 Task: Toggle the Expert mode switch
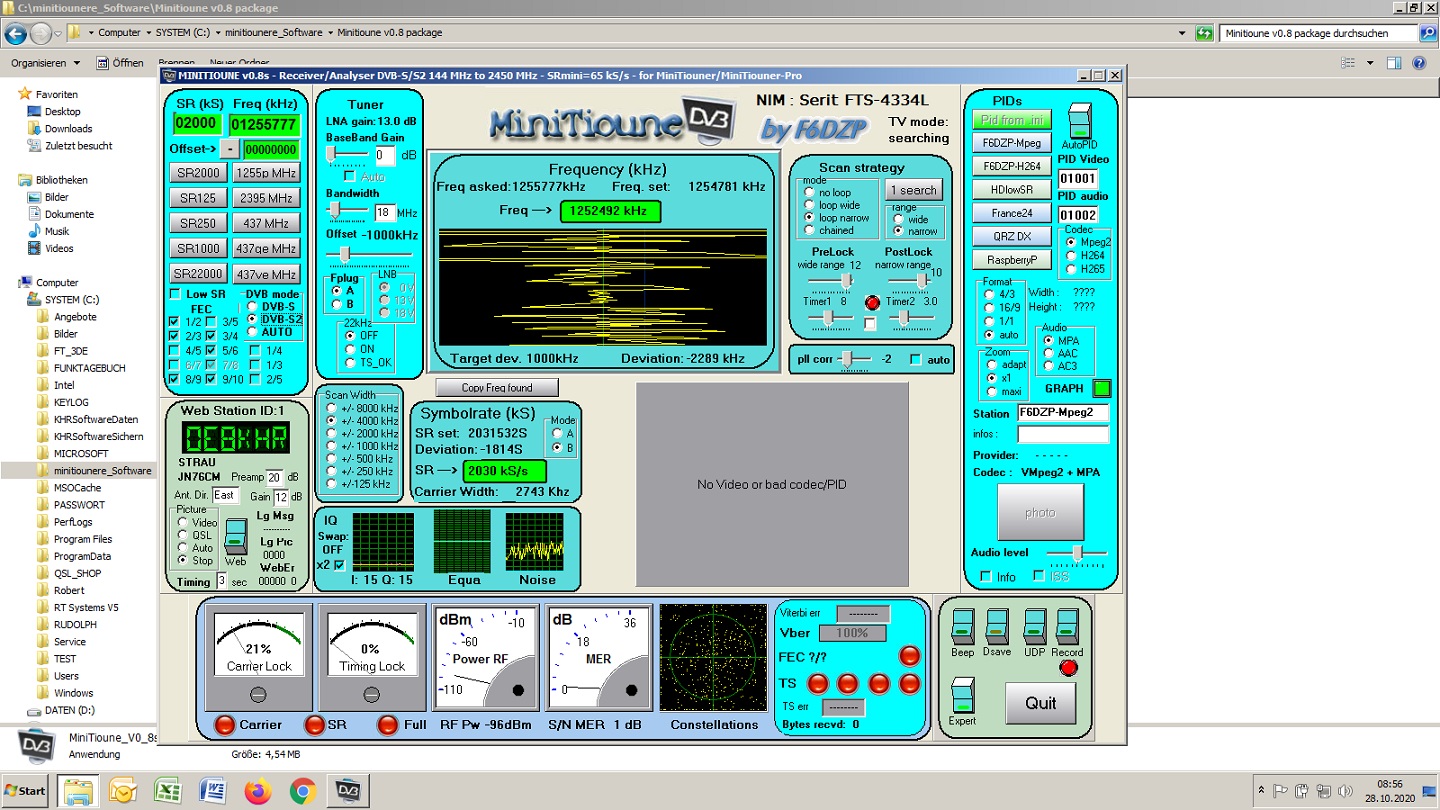pos(962,696)
